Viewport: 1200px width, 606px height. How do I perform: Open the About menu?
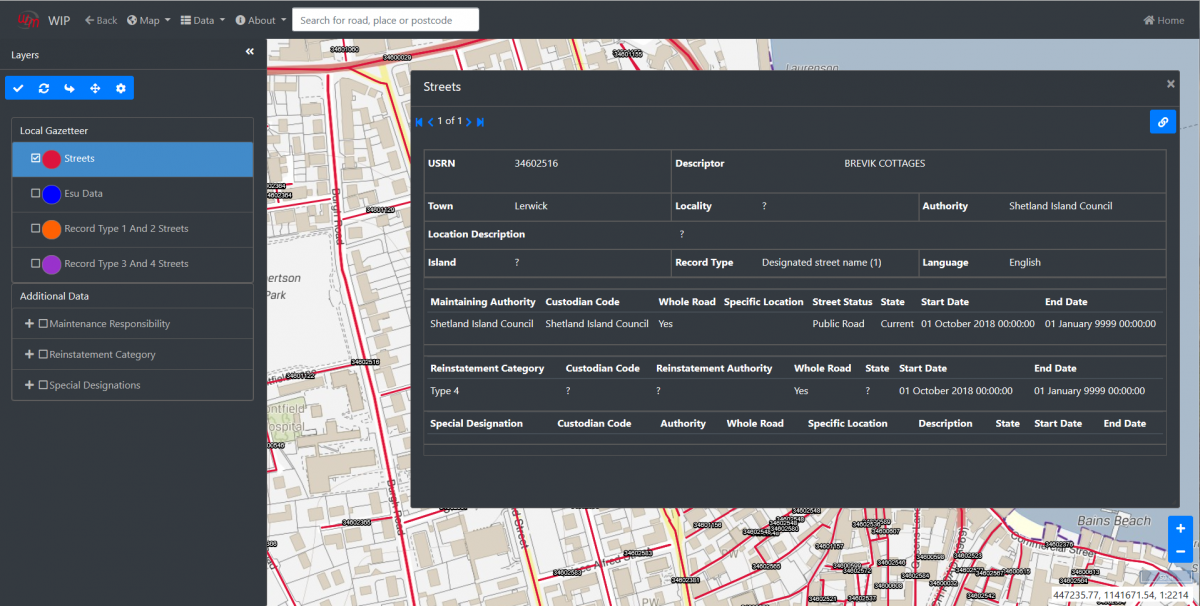click(260, 20)
